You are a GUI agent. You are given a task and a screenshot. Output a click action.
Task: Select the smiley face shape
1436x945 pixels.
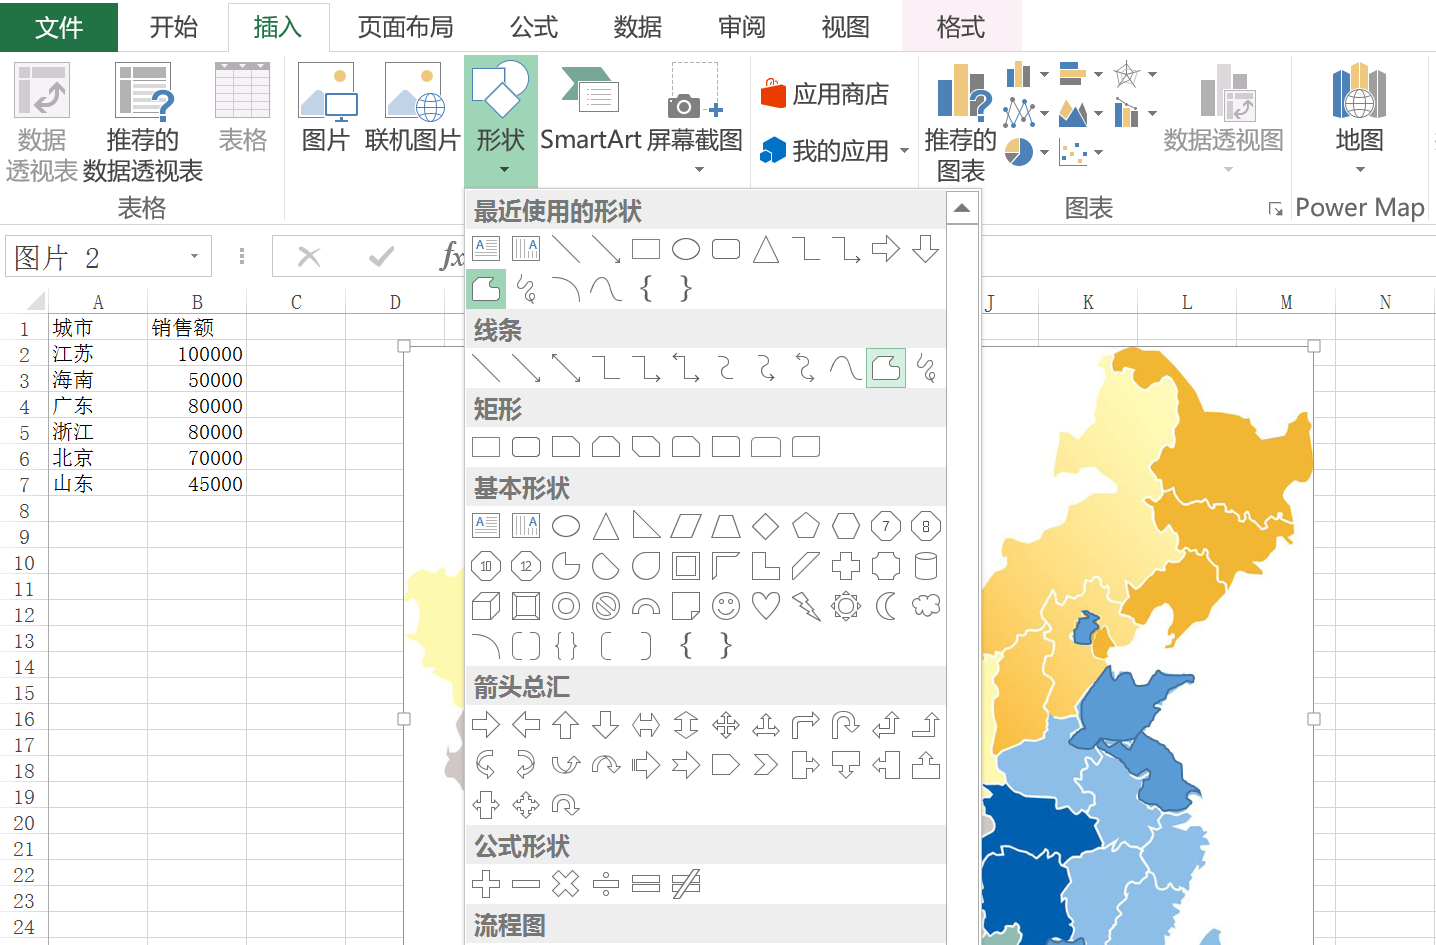(x=726, y=606)
